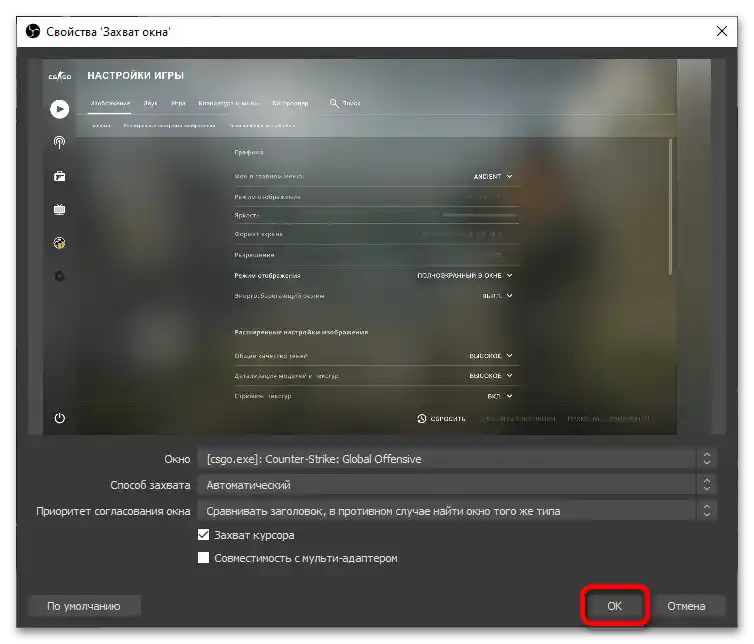The width and height of the screenshot is (754, 644).
Task: Switch to Клавиатура и мышь tab in preview
Action: (229, 103)
